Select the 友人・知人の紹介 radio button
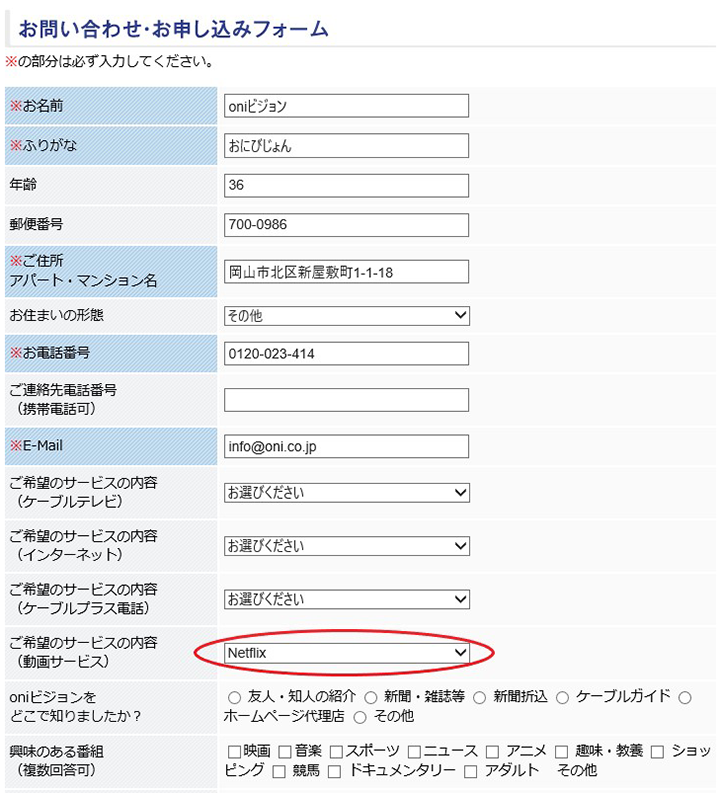This screenshot has height=793, width=720. [234, 698]
